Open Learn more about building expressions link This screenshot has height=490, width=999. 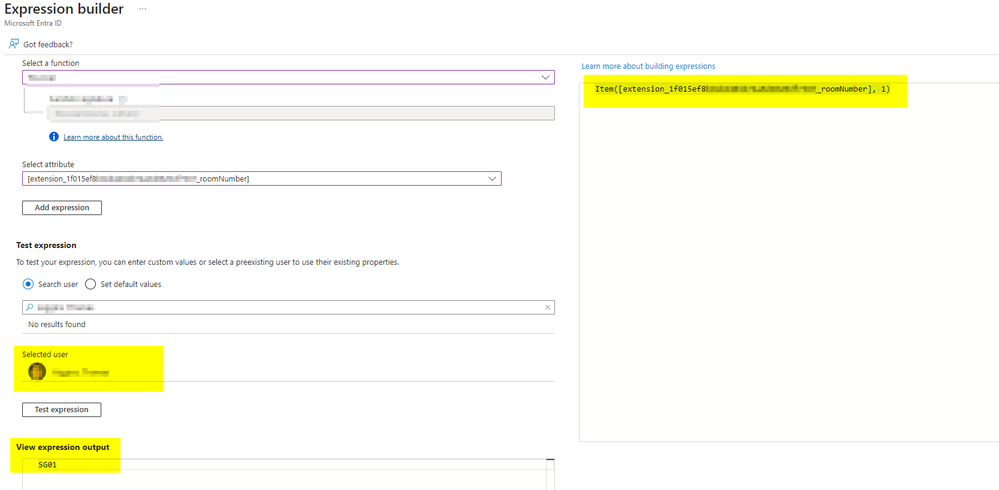[x=648, y=66]
